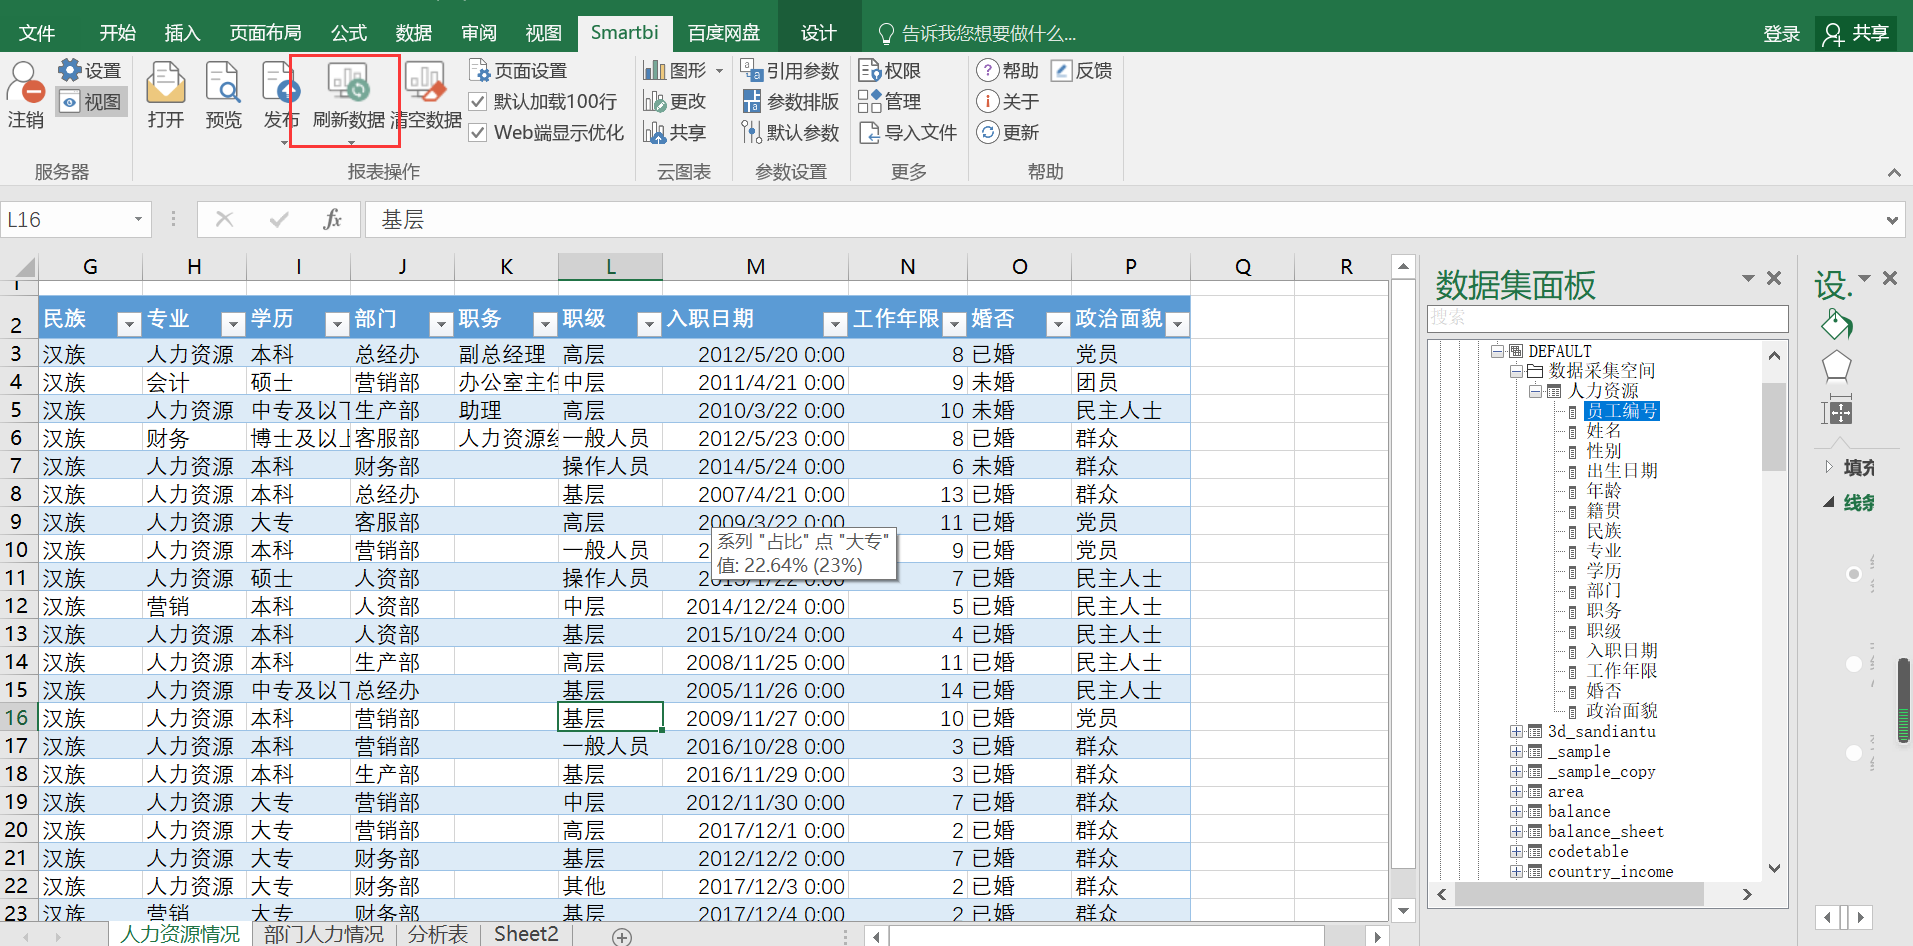This screenshot has height=946, width=1913.
Task: Collapse the DEFAULT tree node
Action: point(1497,351)
